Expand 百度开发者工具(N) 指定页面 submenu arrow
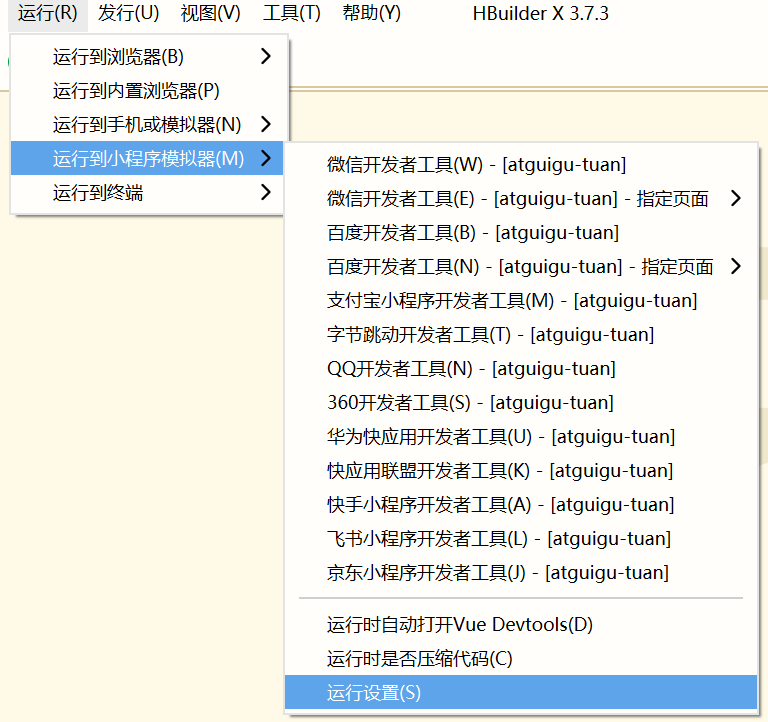 click(736, 267)
